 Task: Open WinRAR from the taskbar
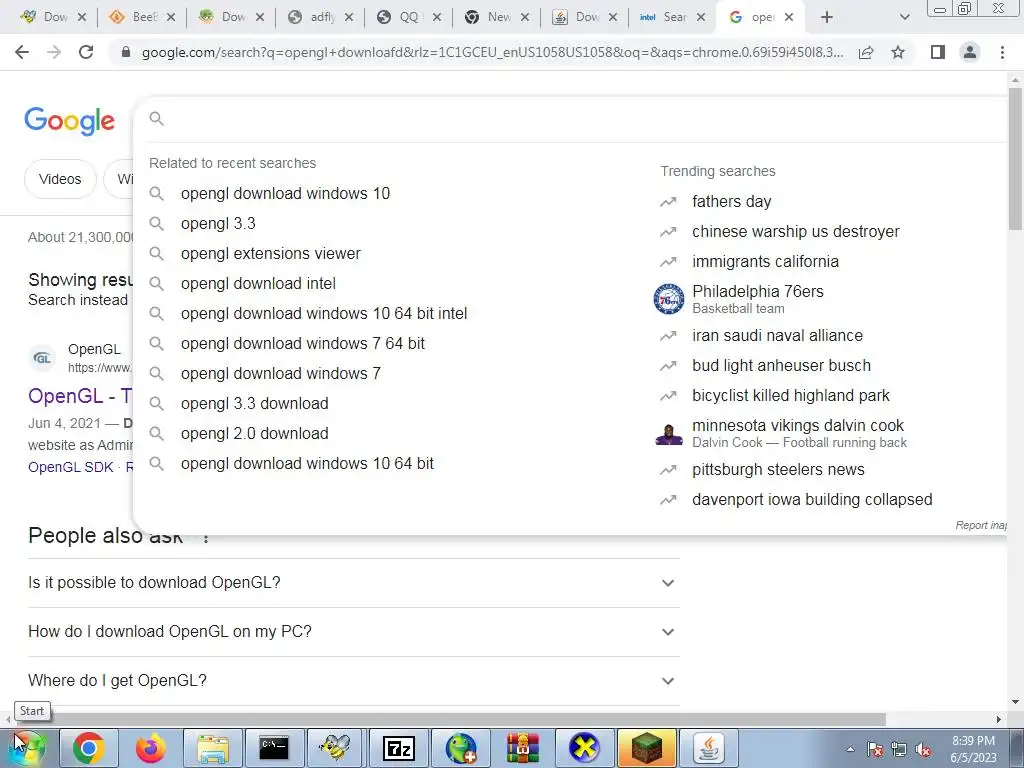pos(522,748)
